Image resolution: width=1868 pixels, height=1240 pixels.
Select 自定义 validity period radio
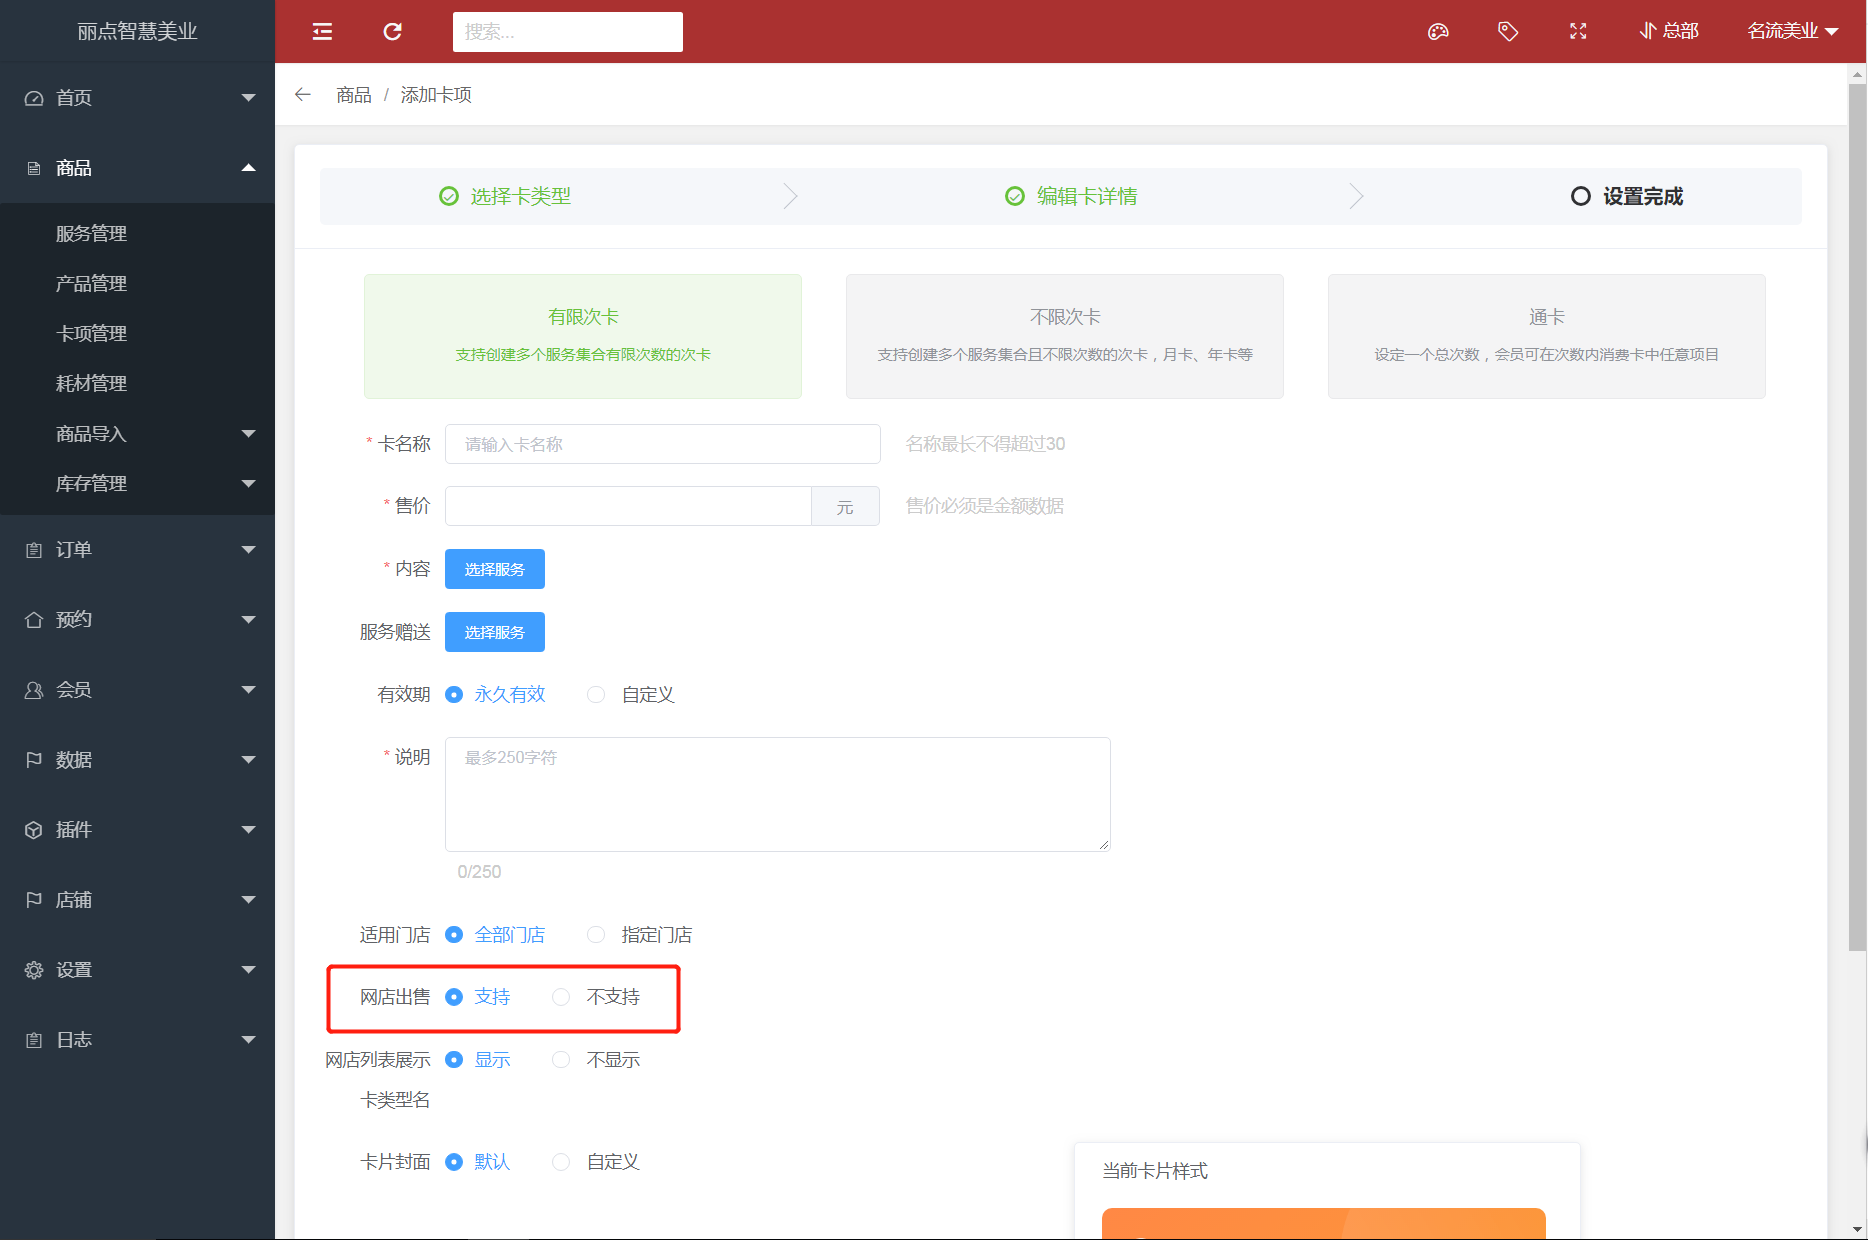tap(596, 694)
